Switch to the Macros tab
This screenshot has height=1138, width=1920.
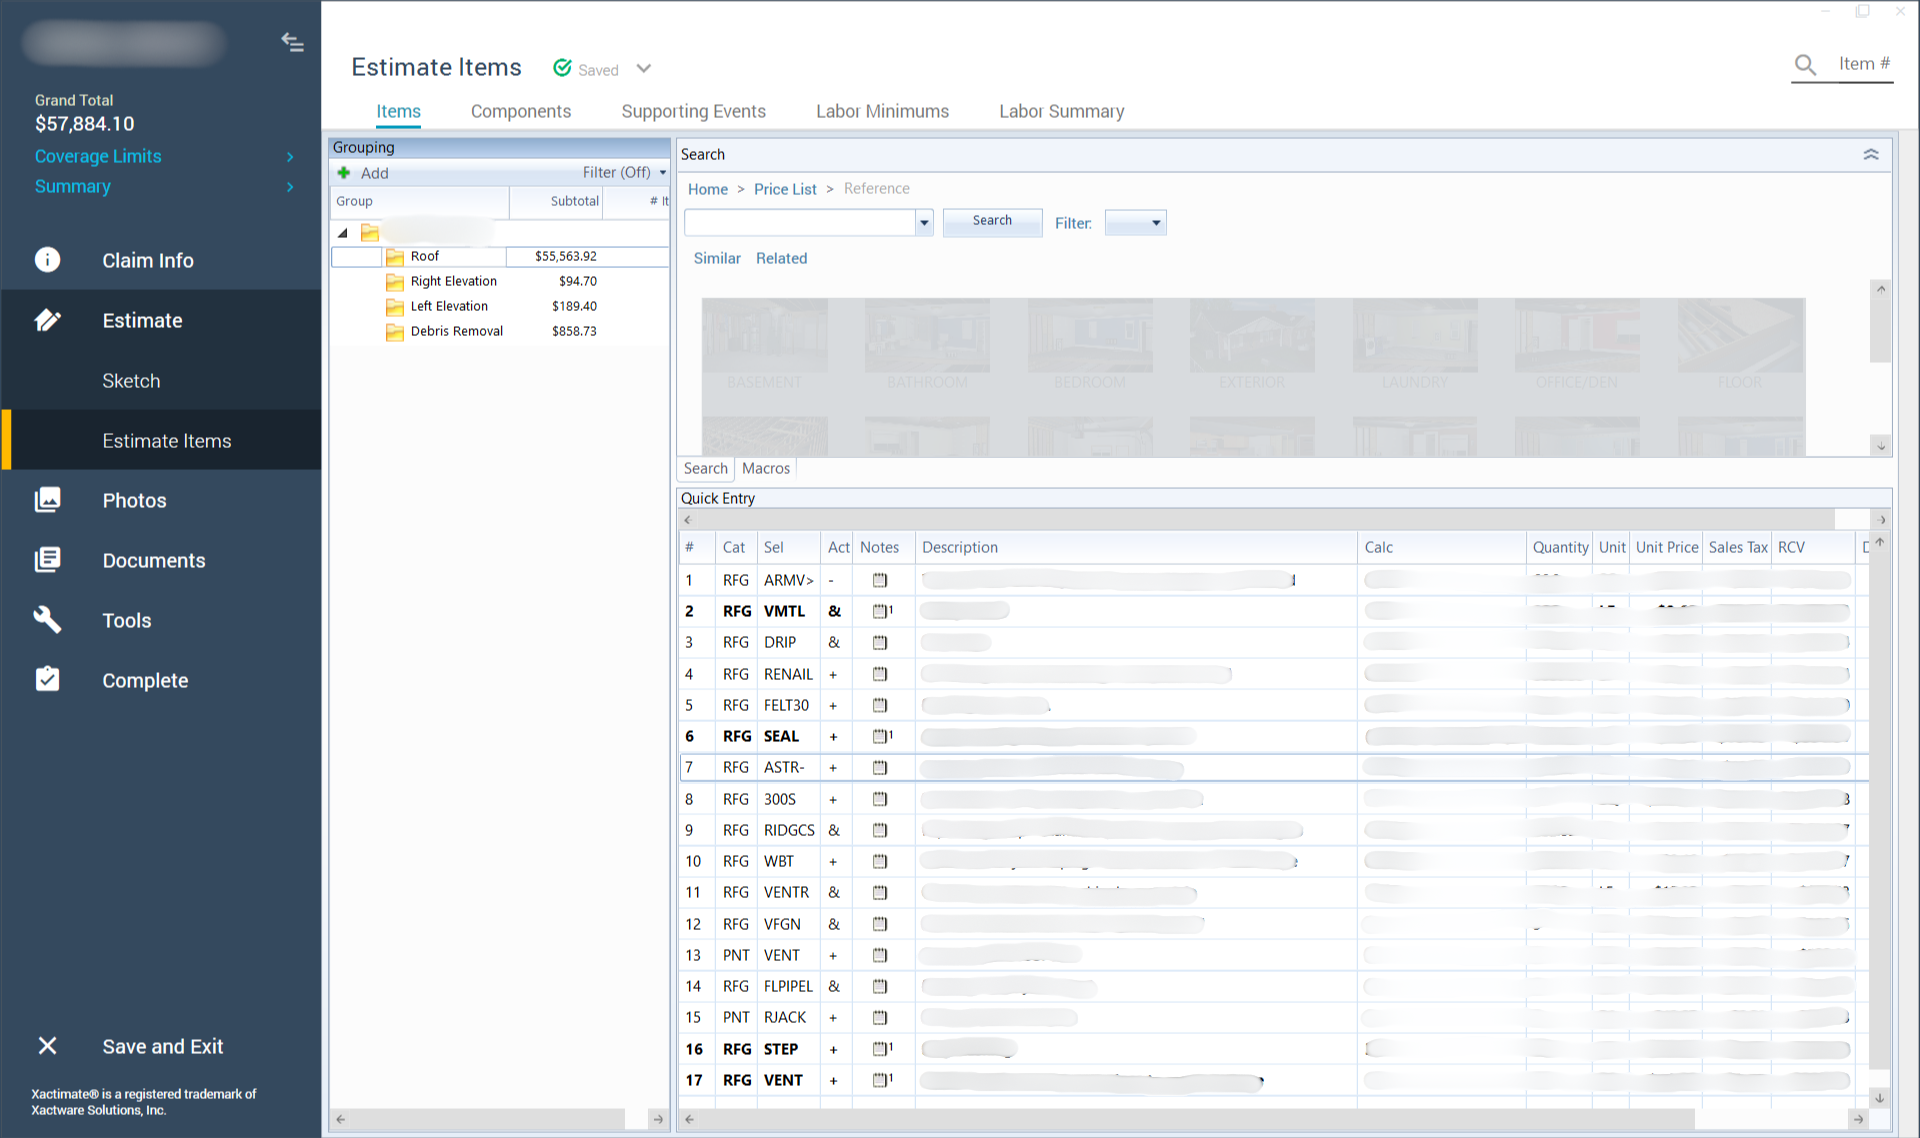(766, 468)
